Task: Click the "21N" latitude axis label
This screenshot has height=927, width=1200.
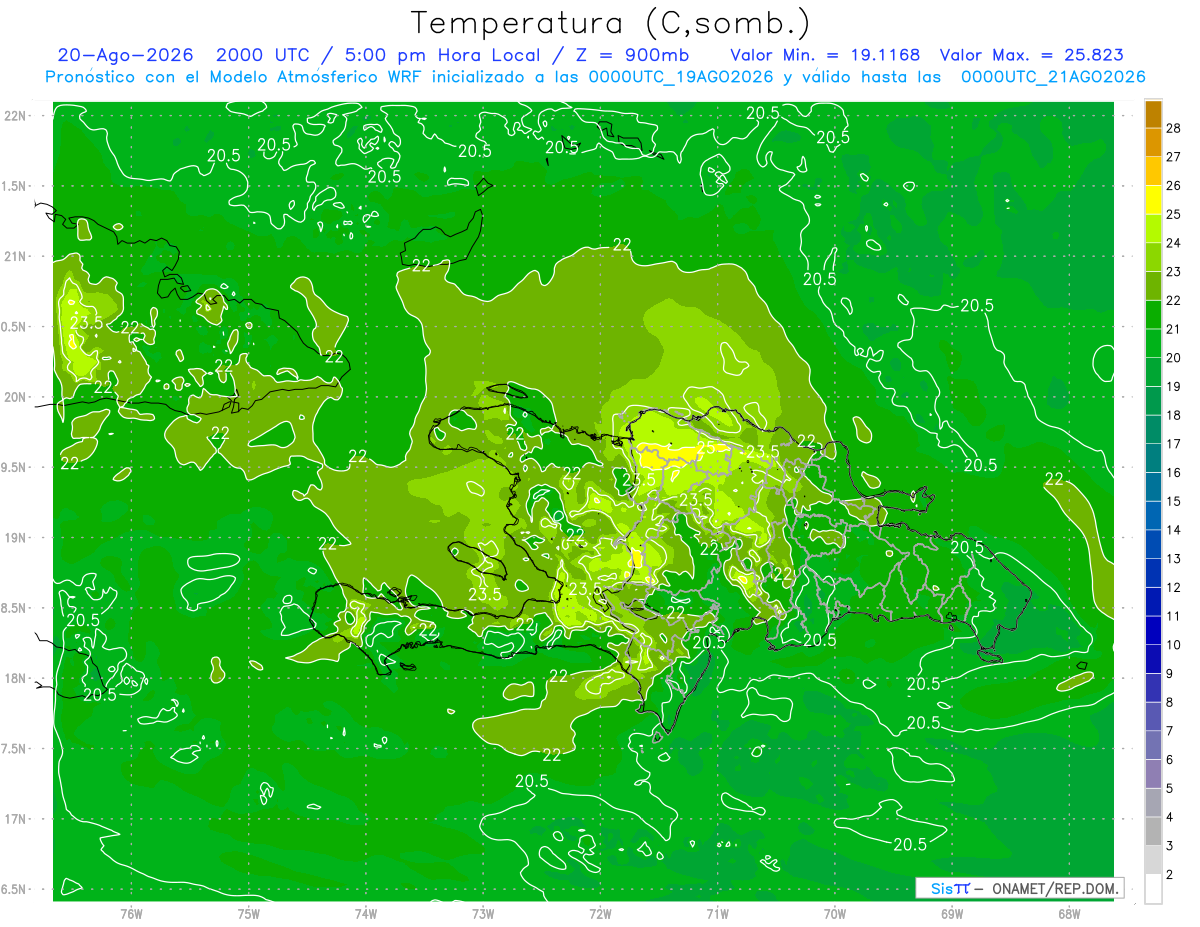Action: click(x=16, y=257)
